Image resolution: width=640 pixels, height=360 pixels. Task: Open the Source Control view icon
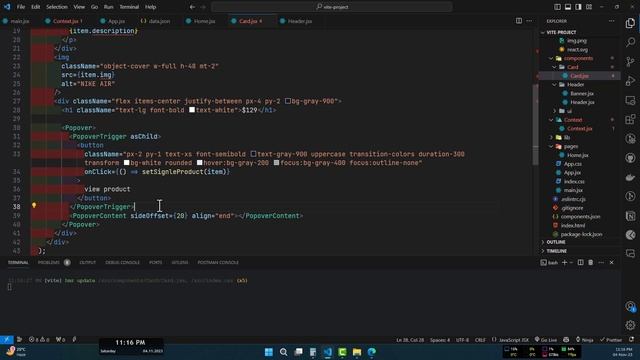click(x=630, y=62)
